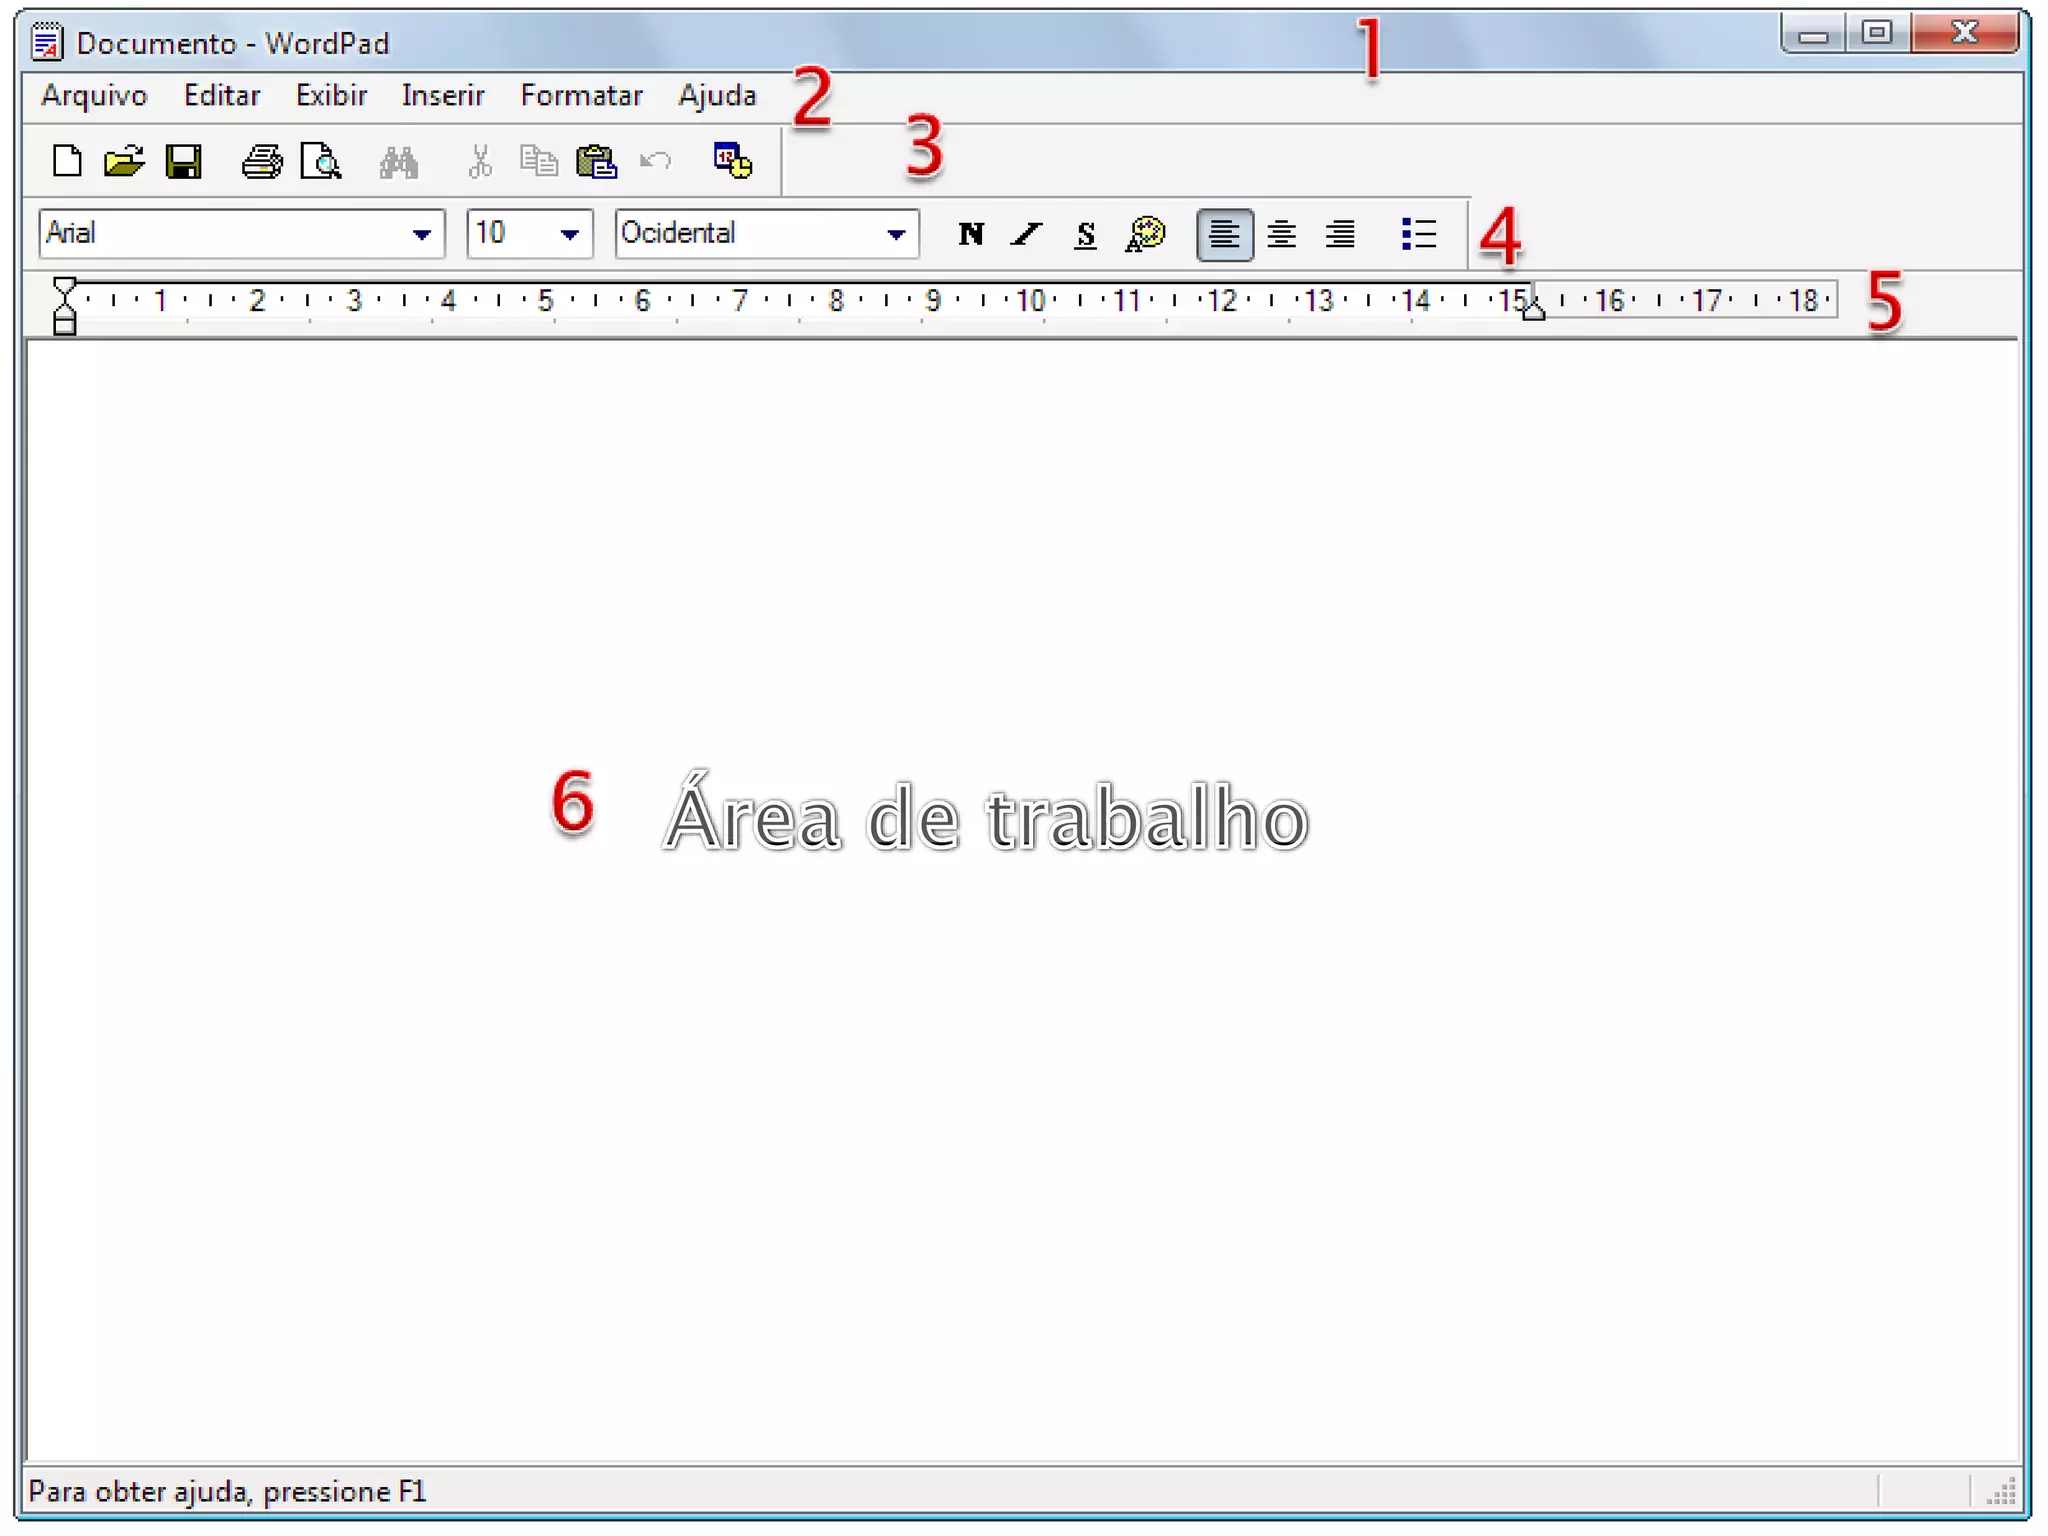The image size is (2048, 1536).
Task: Save the document using the floppy disk icon
Action: 183,161
